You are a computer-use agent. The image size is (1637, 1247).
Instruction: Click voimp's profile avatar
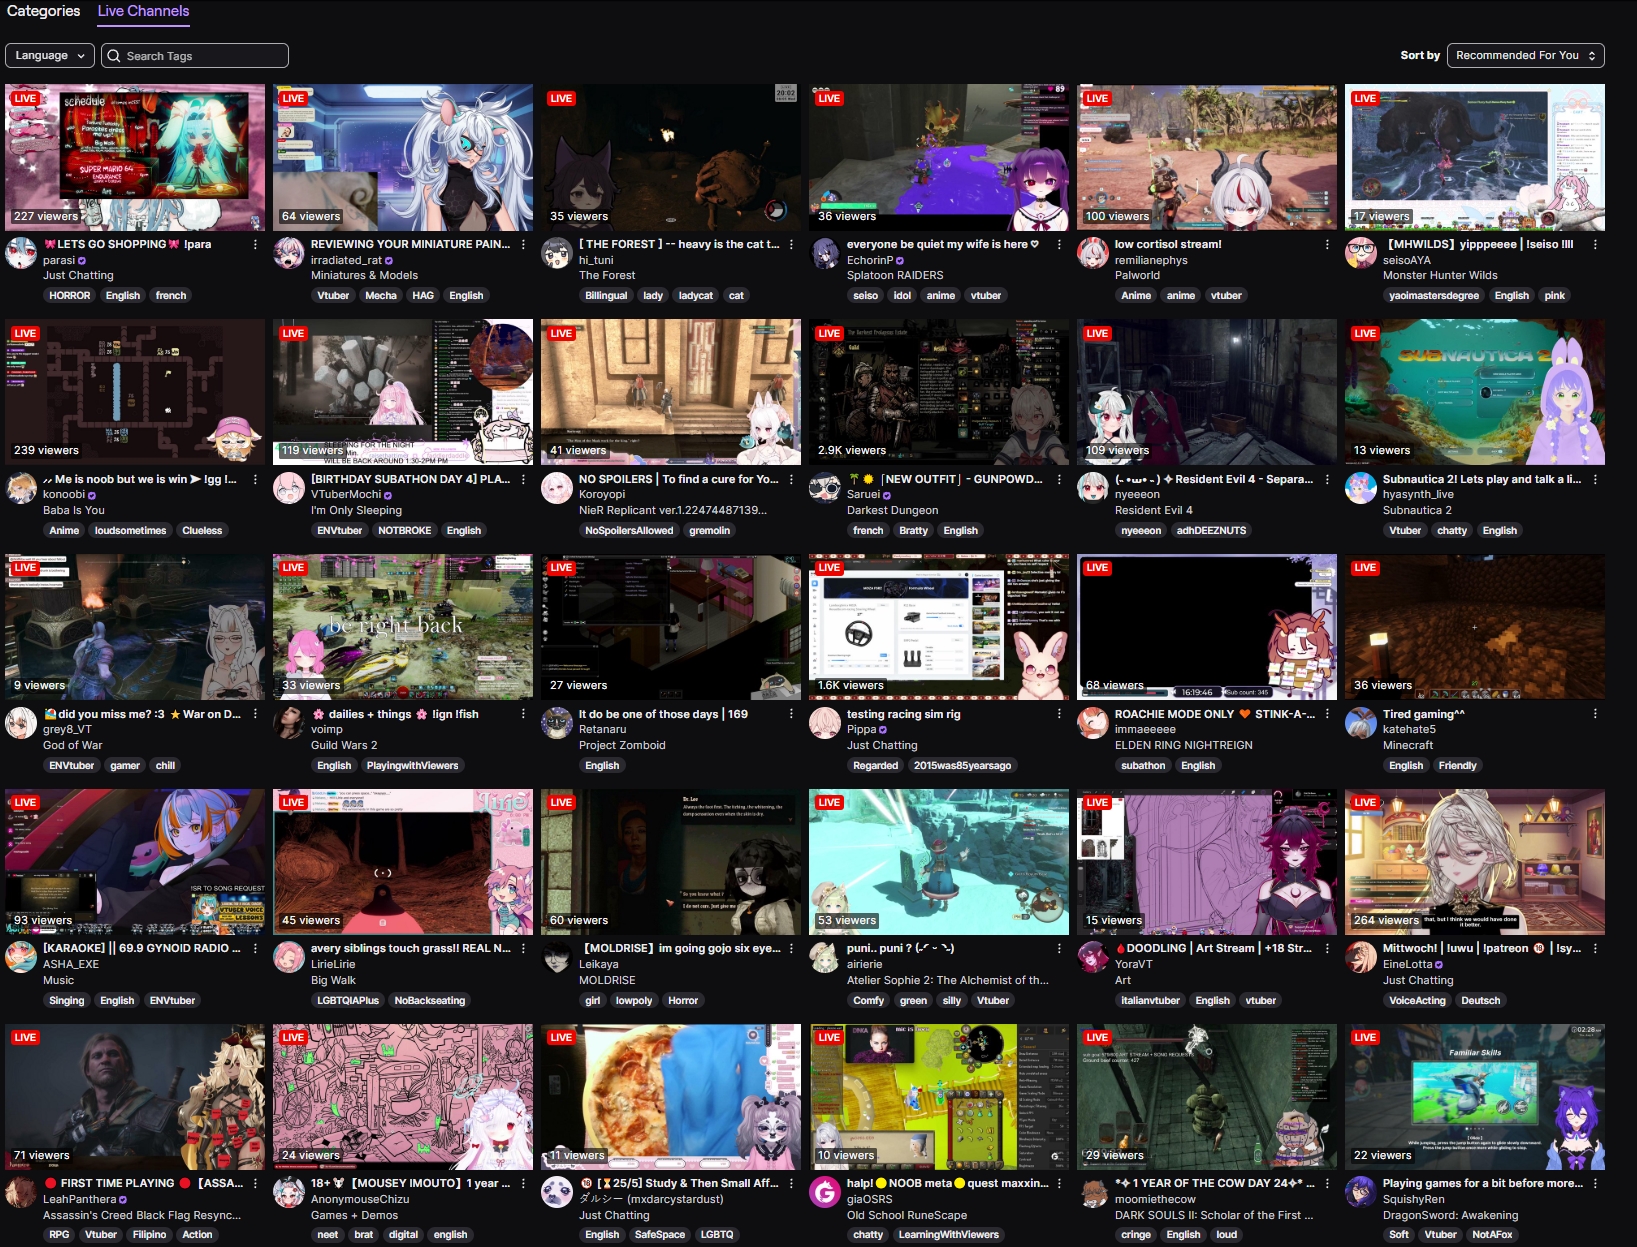[x=289, y=723]
